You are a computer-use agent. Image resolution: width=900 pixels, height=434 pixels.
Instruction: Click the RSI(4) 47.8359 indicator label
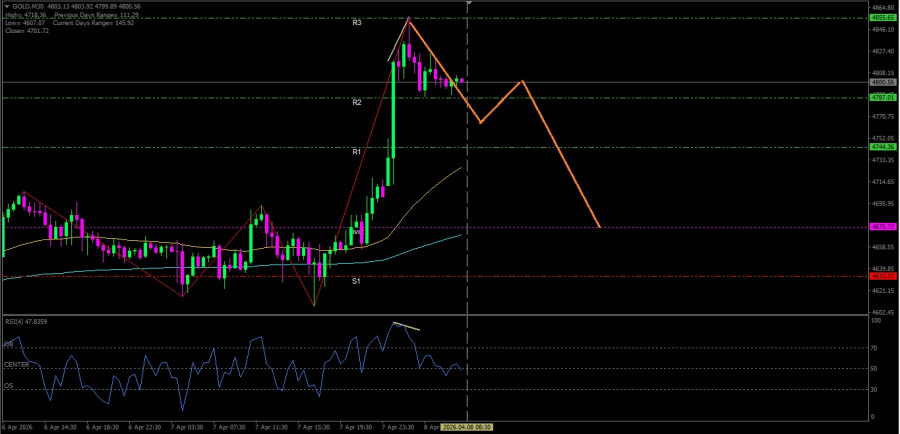(x=26, y=321)
